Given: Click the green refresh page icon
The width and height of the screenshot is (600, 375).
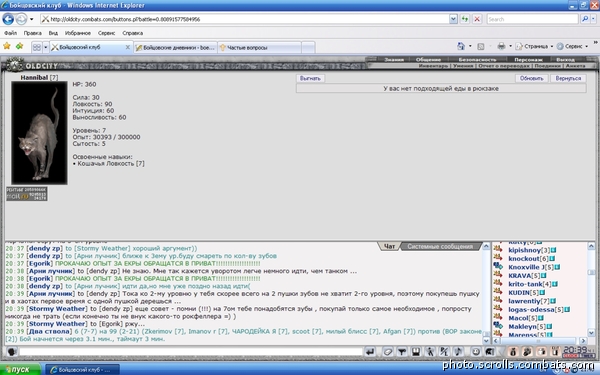Looking at the screenshot, I should click(465, 19).
